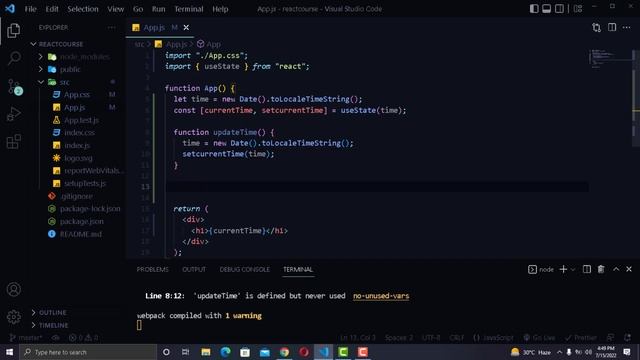Screen dimensions: 640x360
Task: Open the Help menu
Action: (x=220, y=9)
